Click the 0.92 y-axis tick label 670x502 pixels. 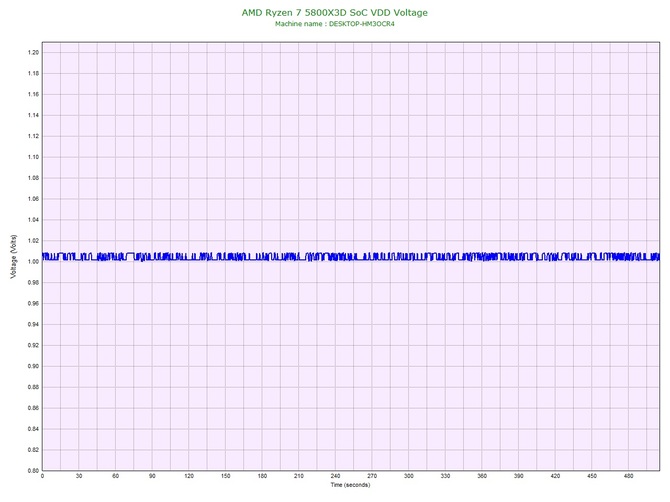[x=33, y=346]
